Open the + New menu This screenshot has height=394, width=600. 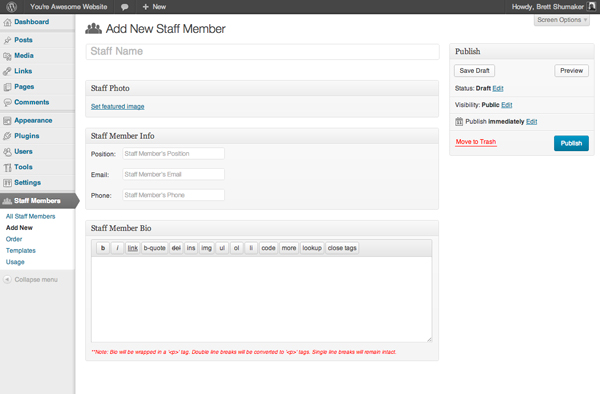pos(154,7)
